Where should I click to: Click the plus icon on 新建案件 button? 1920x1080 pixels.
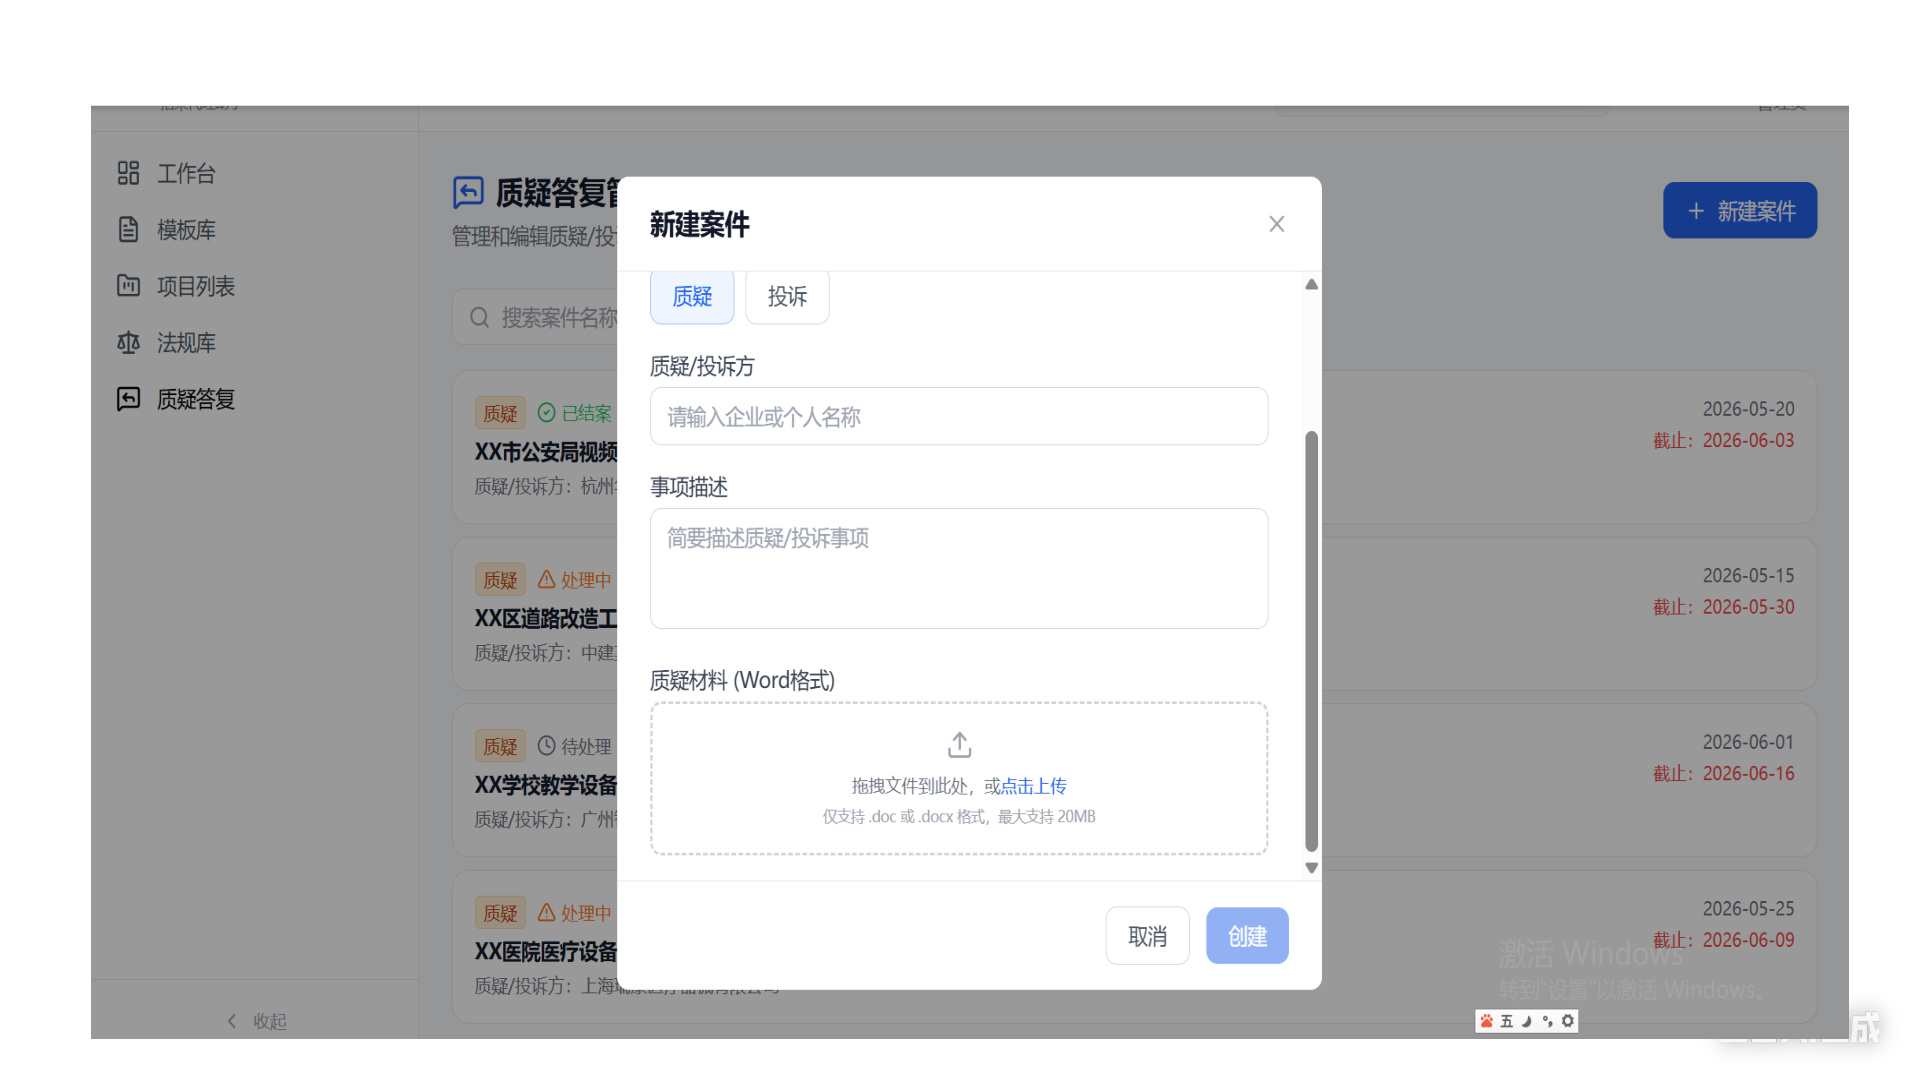(1696, 211)
